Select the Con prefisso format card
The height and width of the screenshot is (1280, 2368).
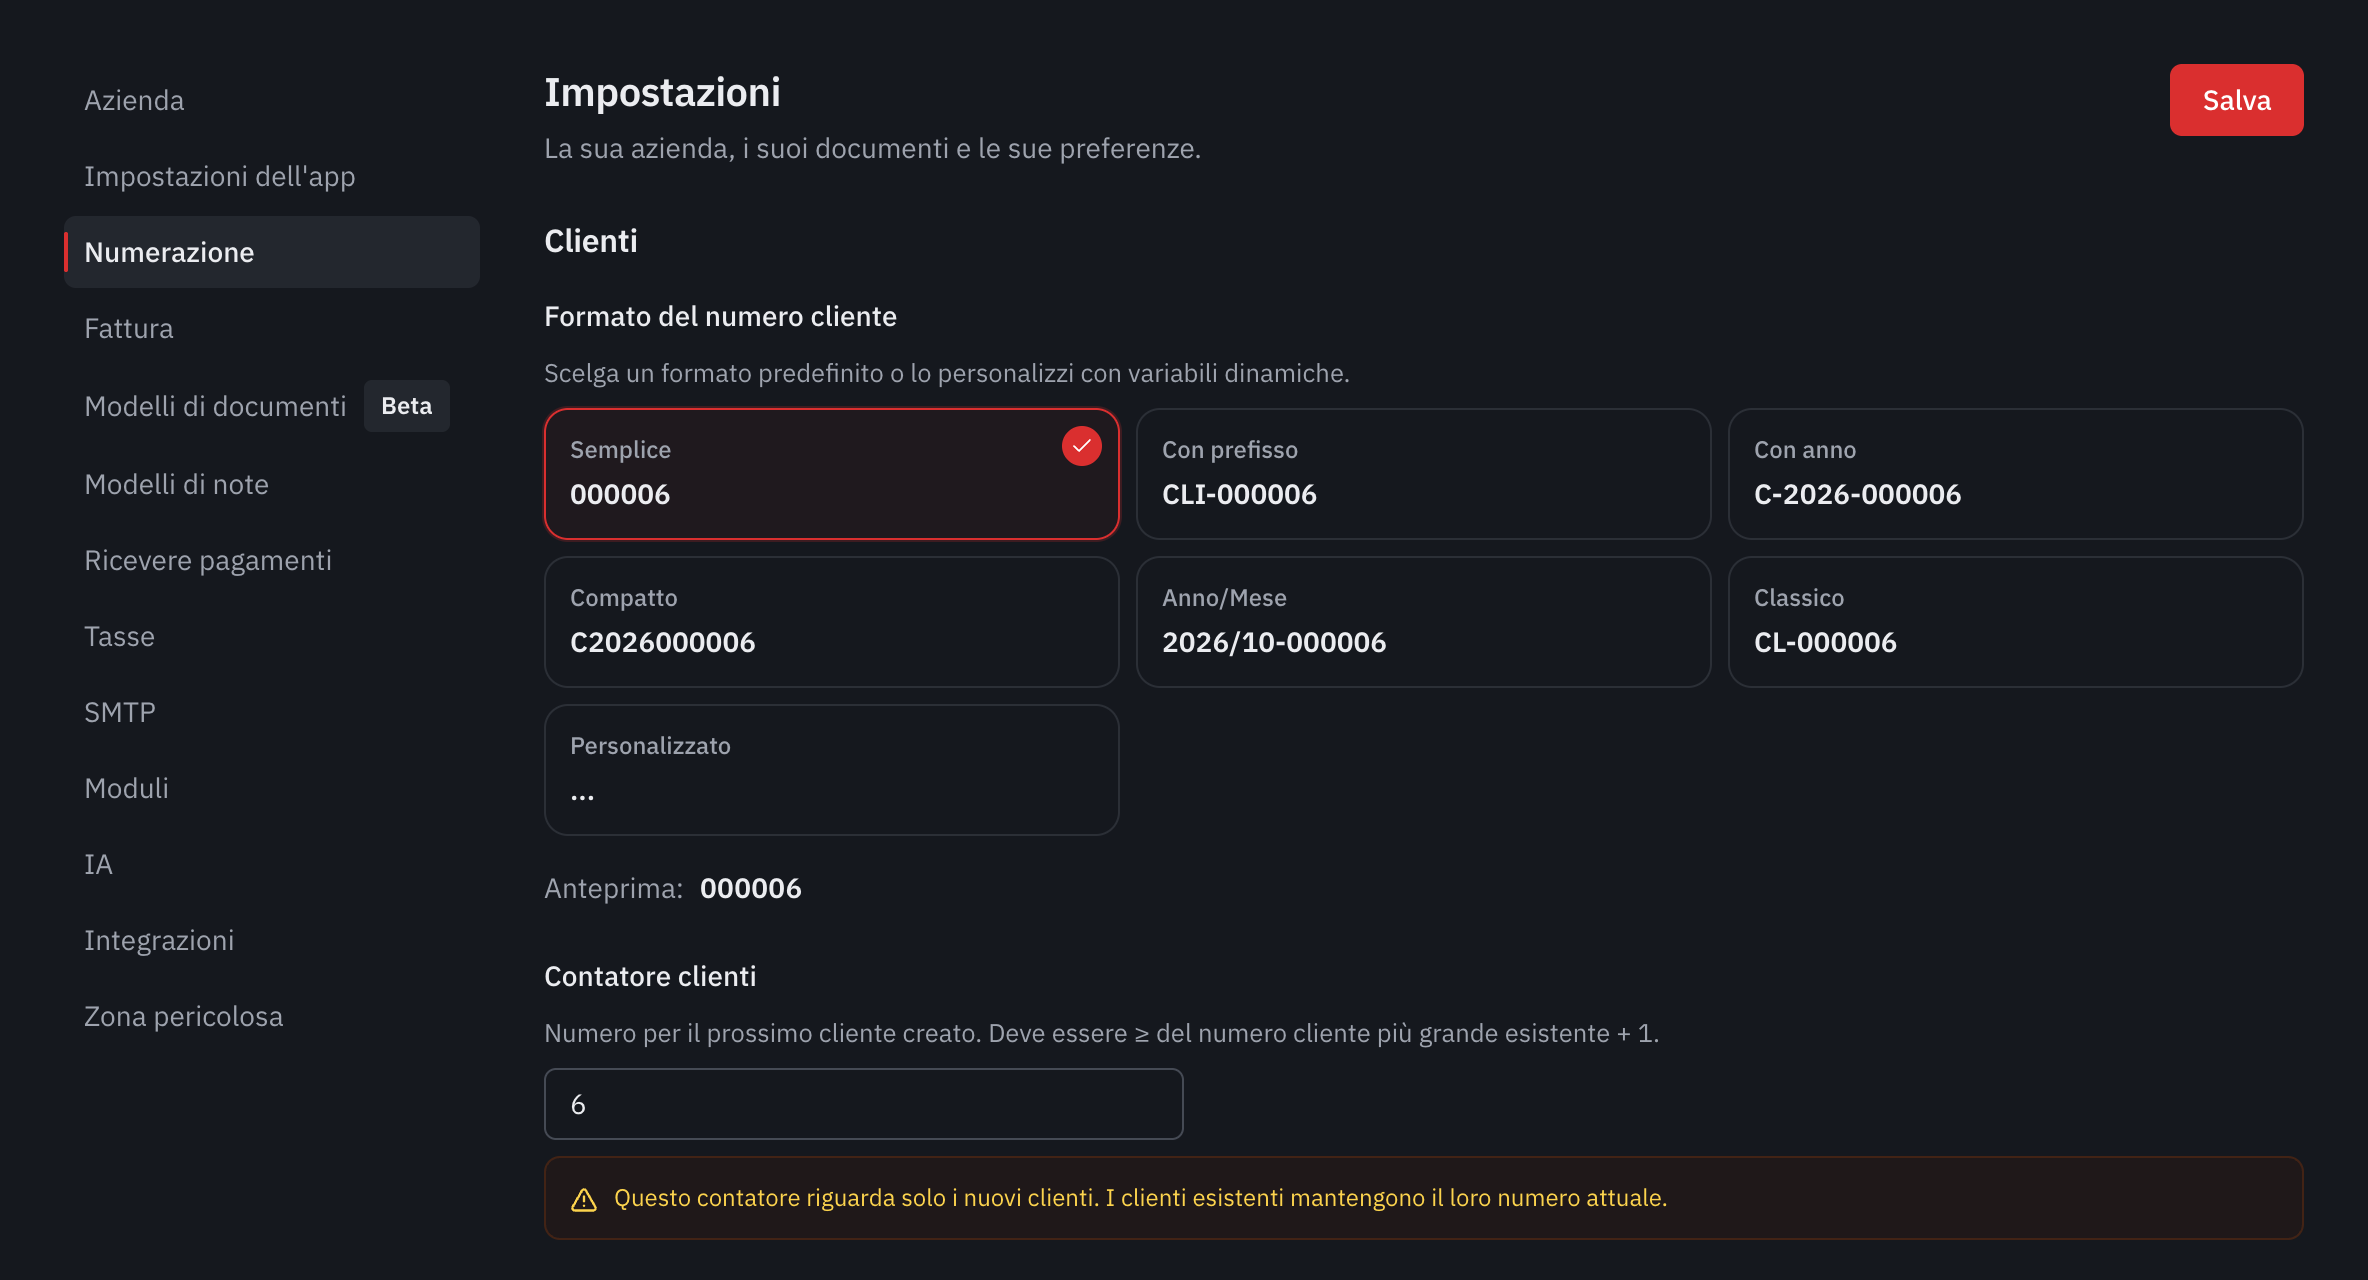[x=1423, y=474]
